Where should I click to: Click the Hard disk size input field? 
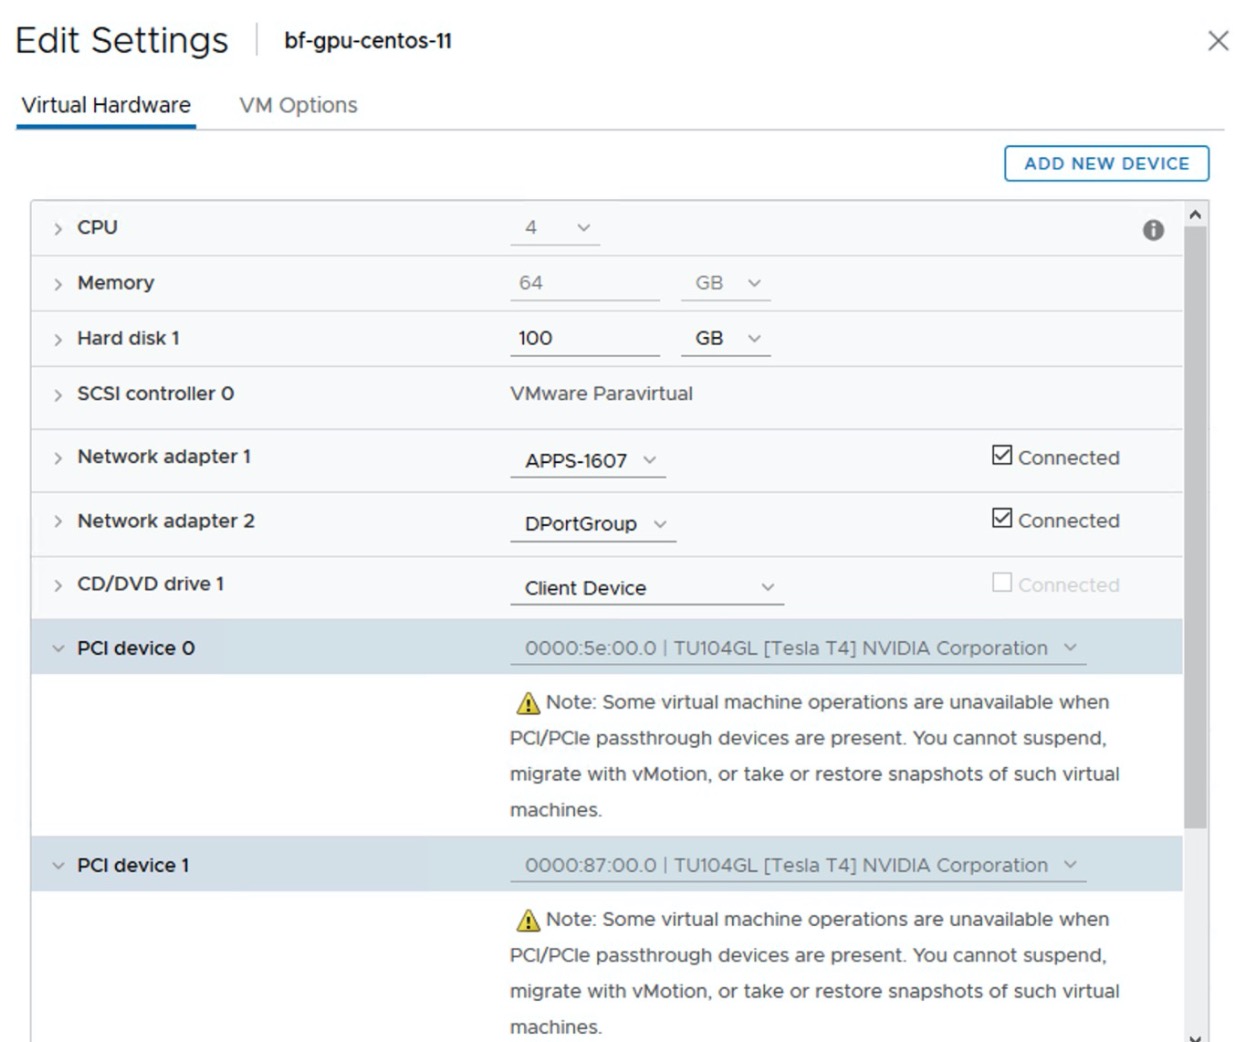tap(583, 339)
